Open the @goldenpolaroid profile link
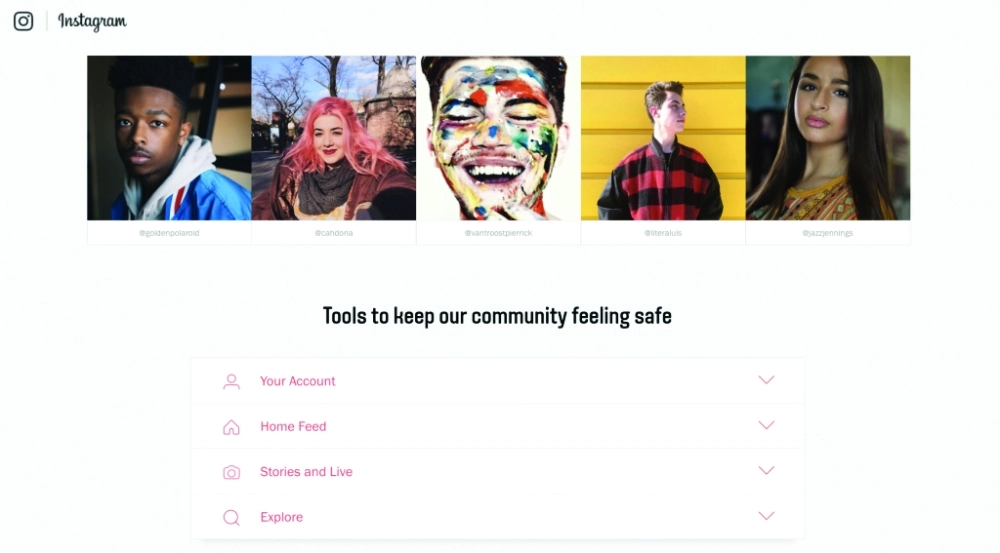The height and width of the screenshot is (553, 1000). click(x=169, y=233)
